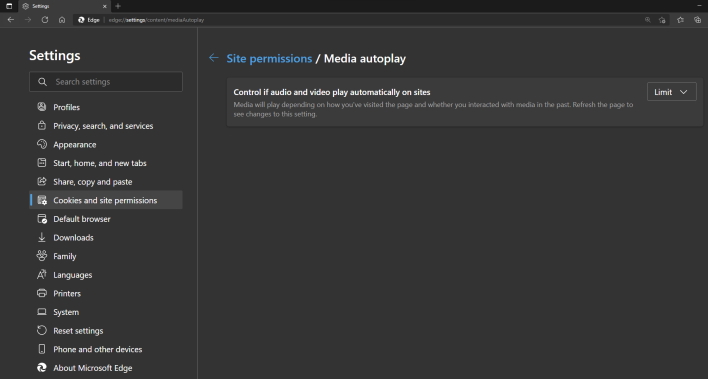The image size is (708, 379).
Task: Click the Privacy lock icon in sidebar
Action: 42,126
